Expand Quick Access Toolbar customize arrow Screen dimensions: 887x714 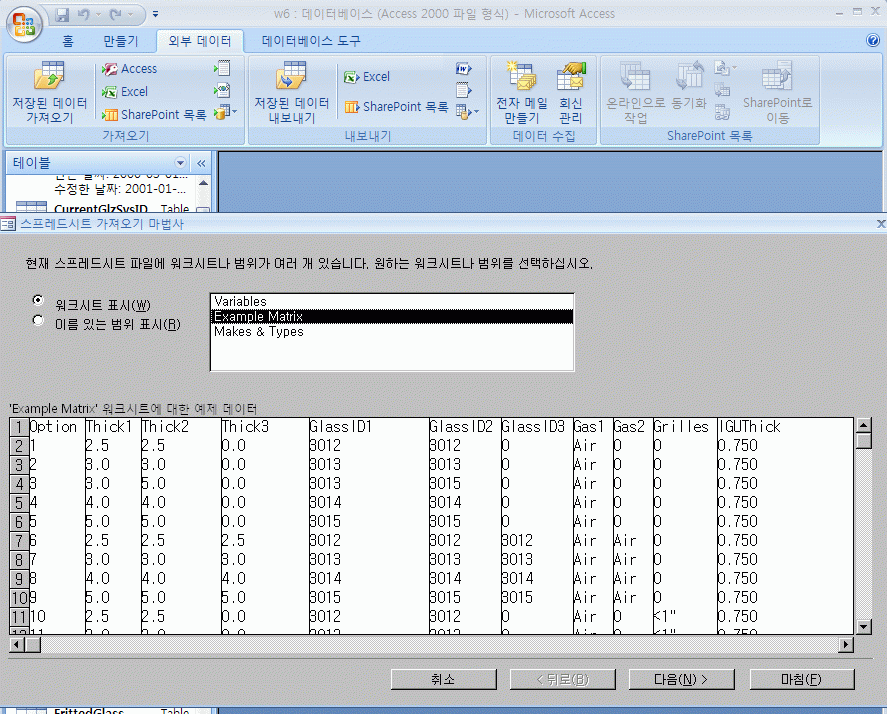(157, 16)
